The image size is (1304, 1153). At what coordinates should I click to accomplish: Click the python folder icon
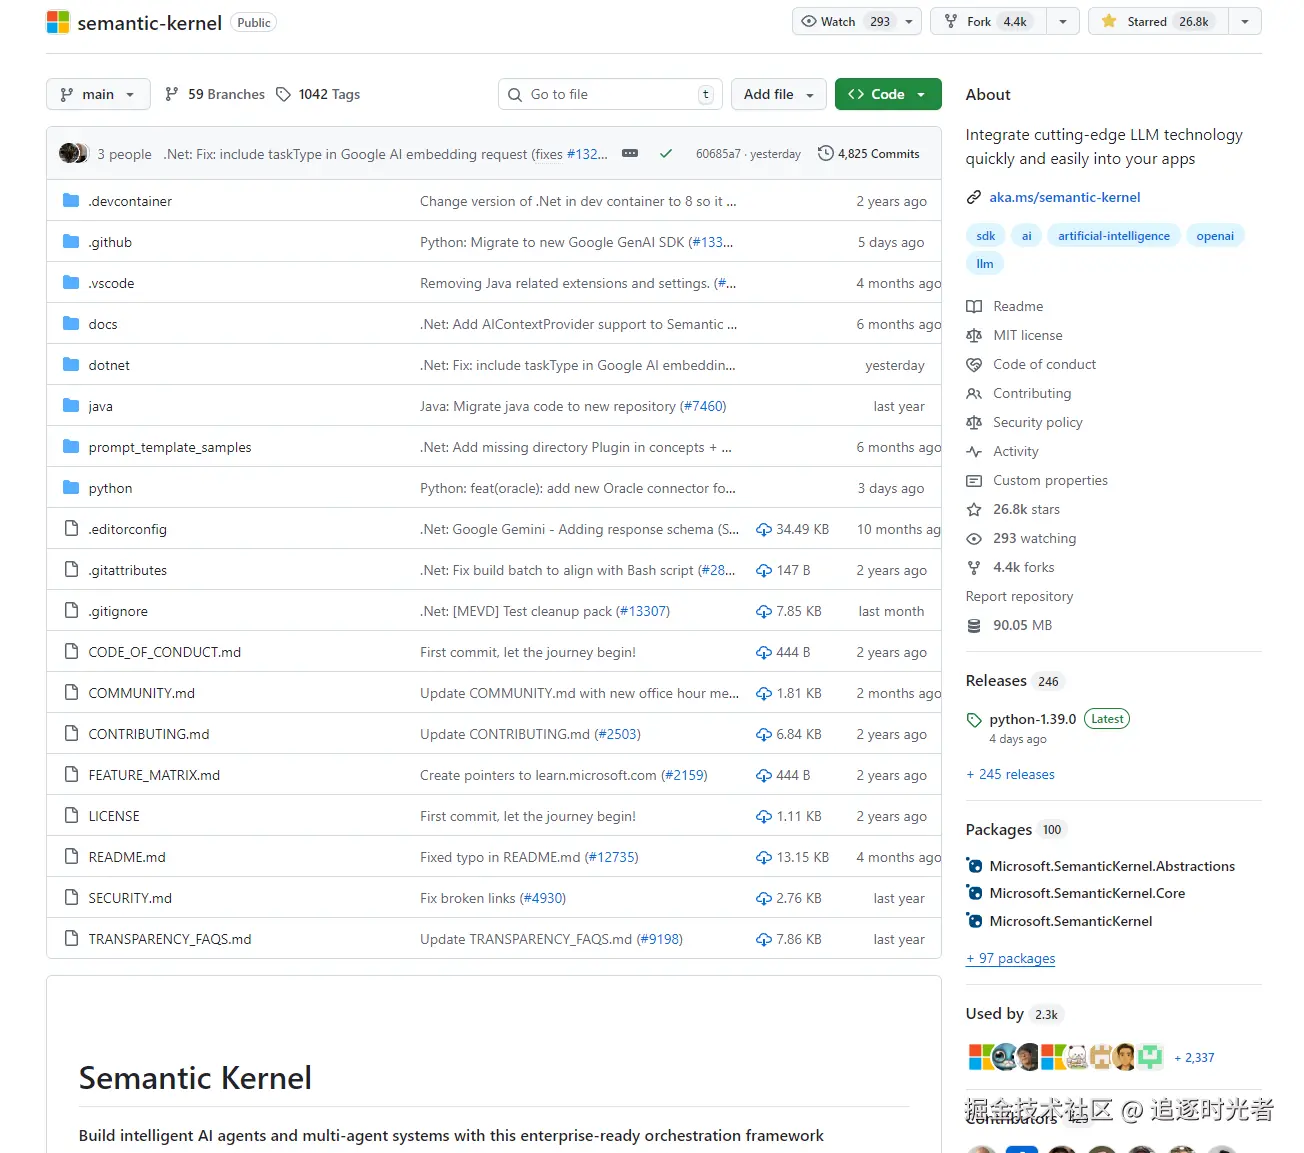click(x=71, y=488)
